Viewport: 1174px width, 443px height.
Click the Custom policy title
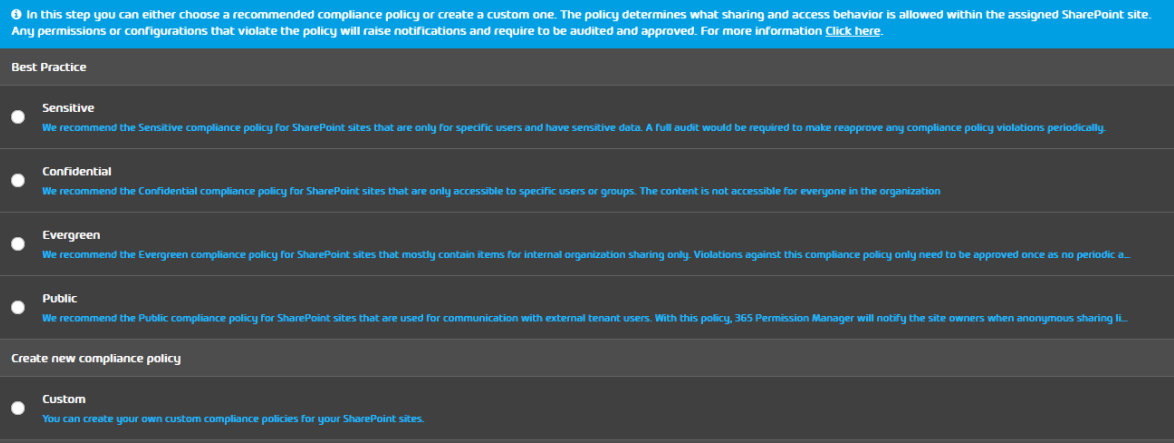[63, 399]
